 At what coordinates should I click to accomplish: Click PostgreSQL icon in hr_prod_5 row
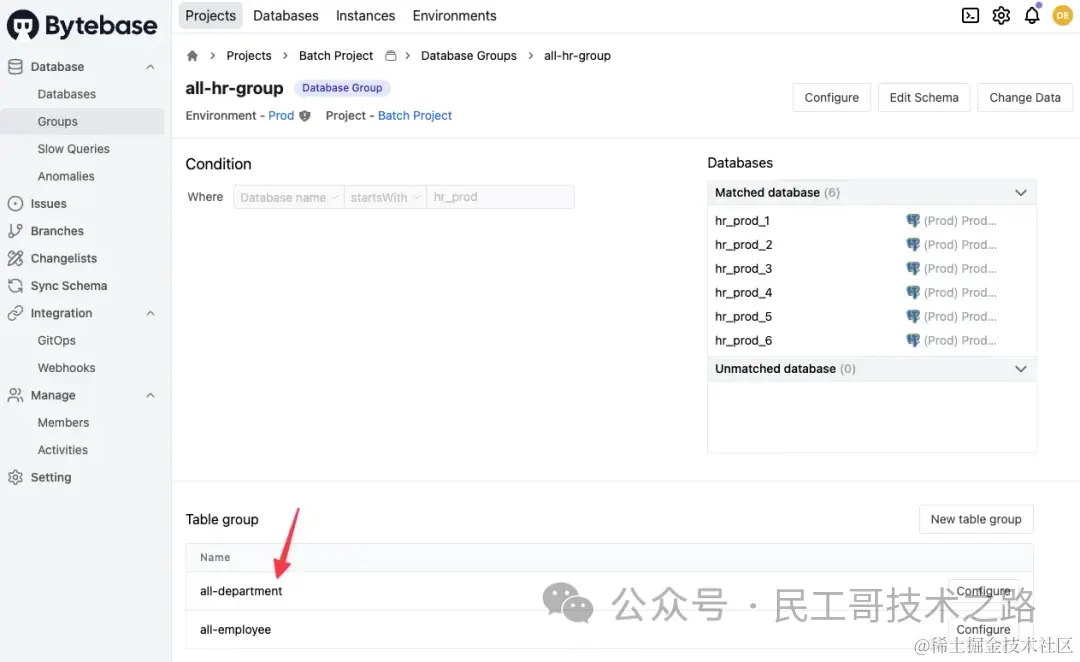pyautogui.click(x=913, y=317)
